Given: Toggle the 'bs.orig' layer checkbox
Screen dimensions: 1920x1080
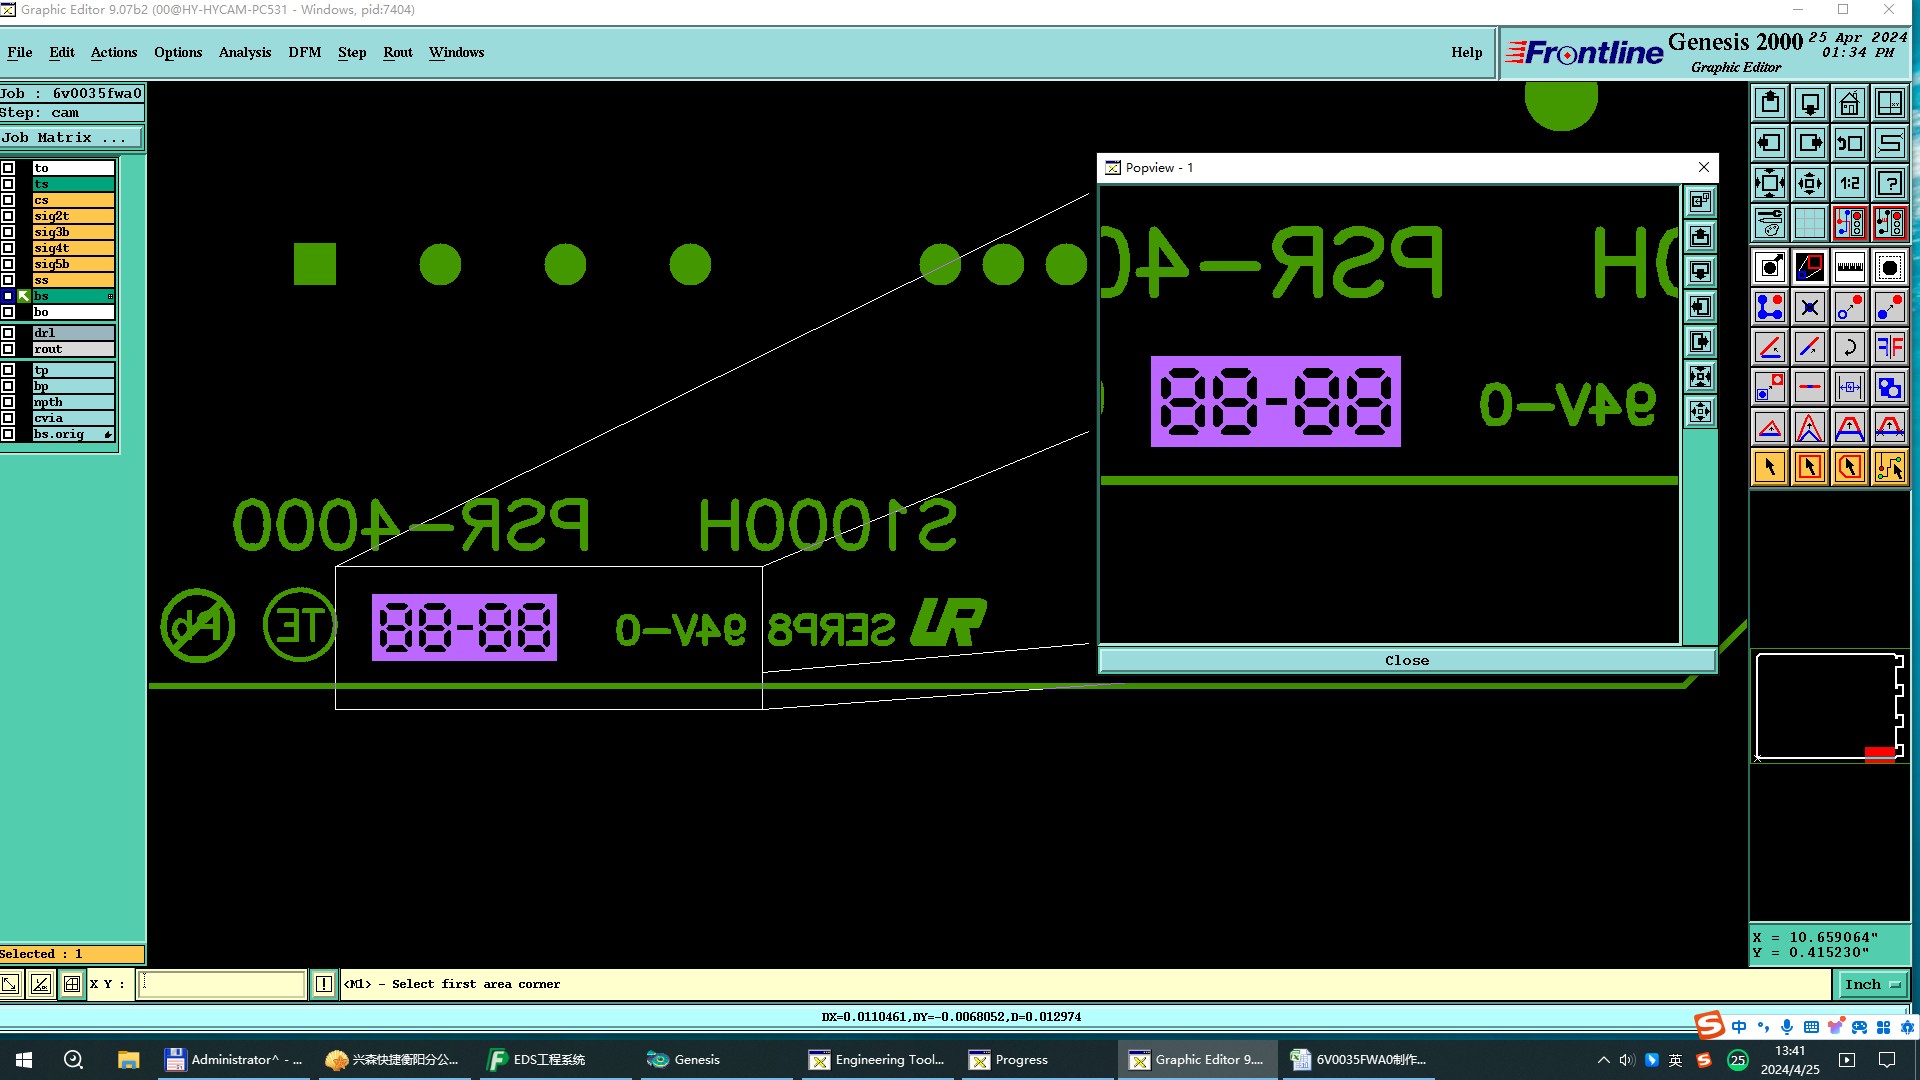Looking at the screenshot, I should tap(8, 434).
